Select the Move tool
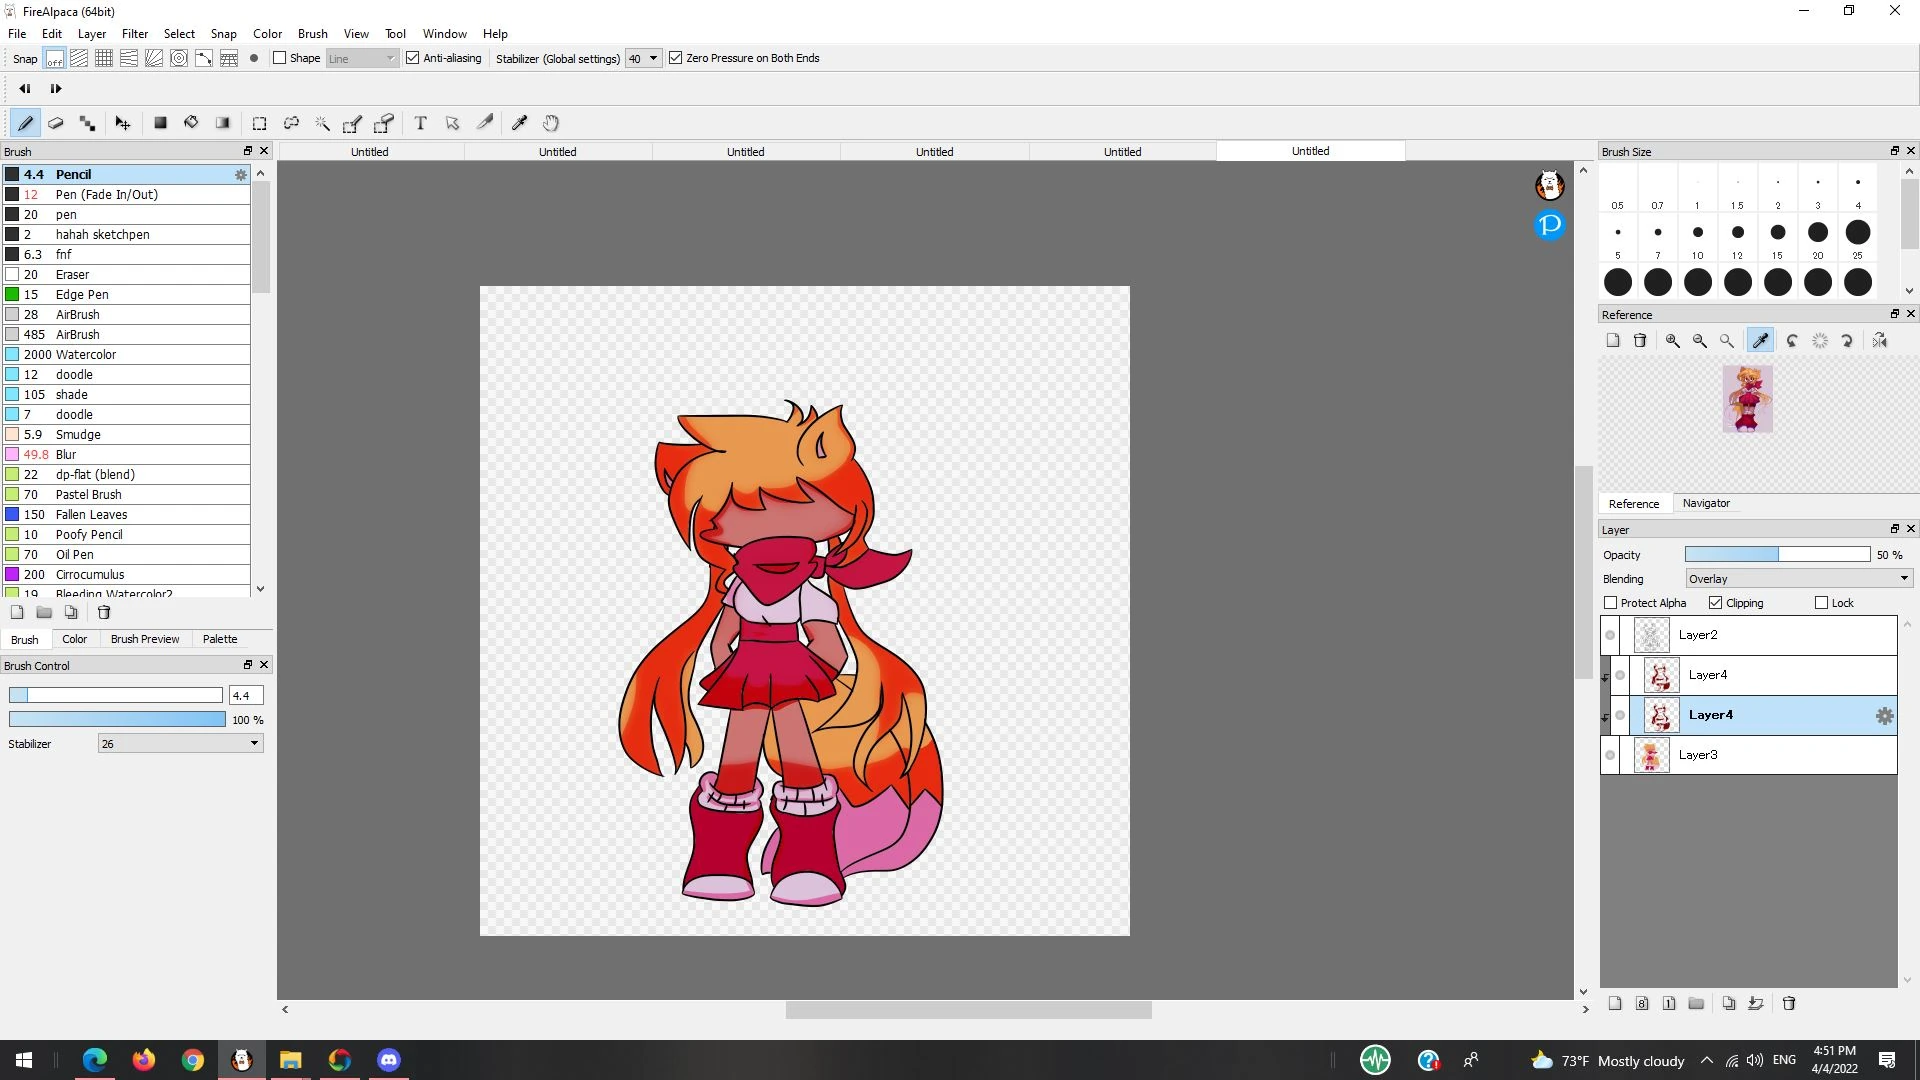 (122, 123)
